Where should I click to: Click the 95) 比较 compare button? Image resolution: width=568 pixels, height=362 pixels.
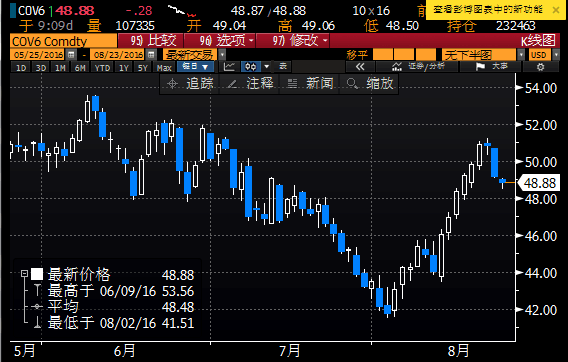click(x=151, y=41)
